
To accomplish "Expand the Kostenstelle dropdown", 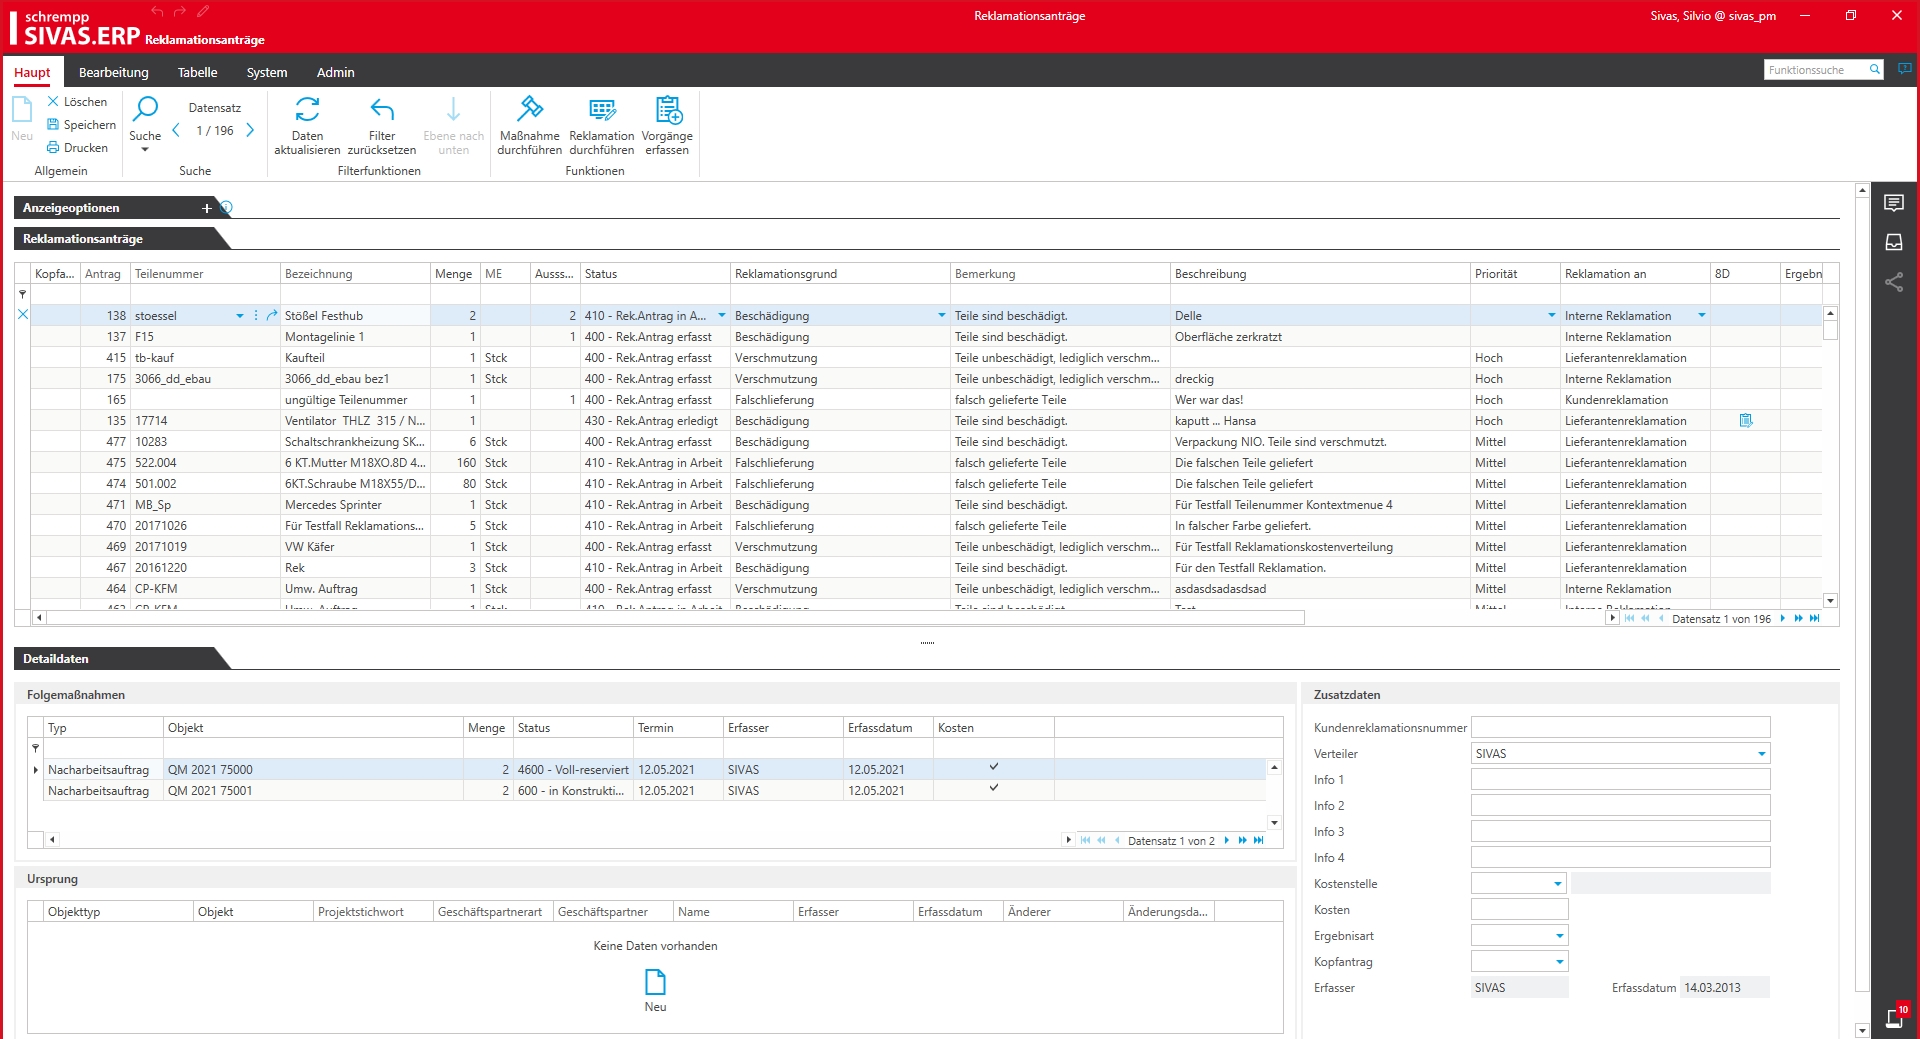I will pos(1557,884).
